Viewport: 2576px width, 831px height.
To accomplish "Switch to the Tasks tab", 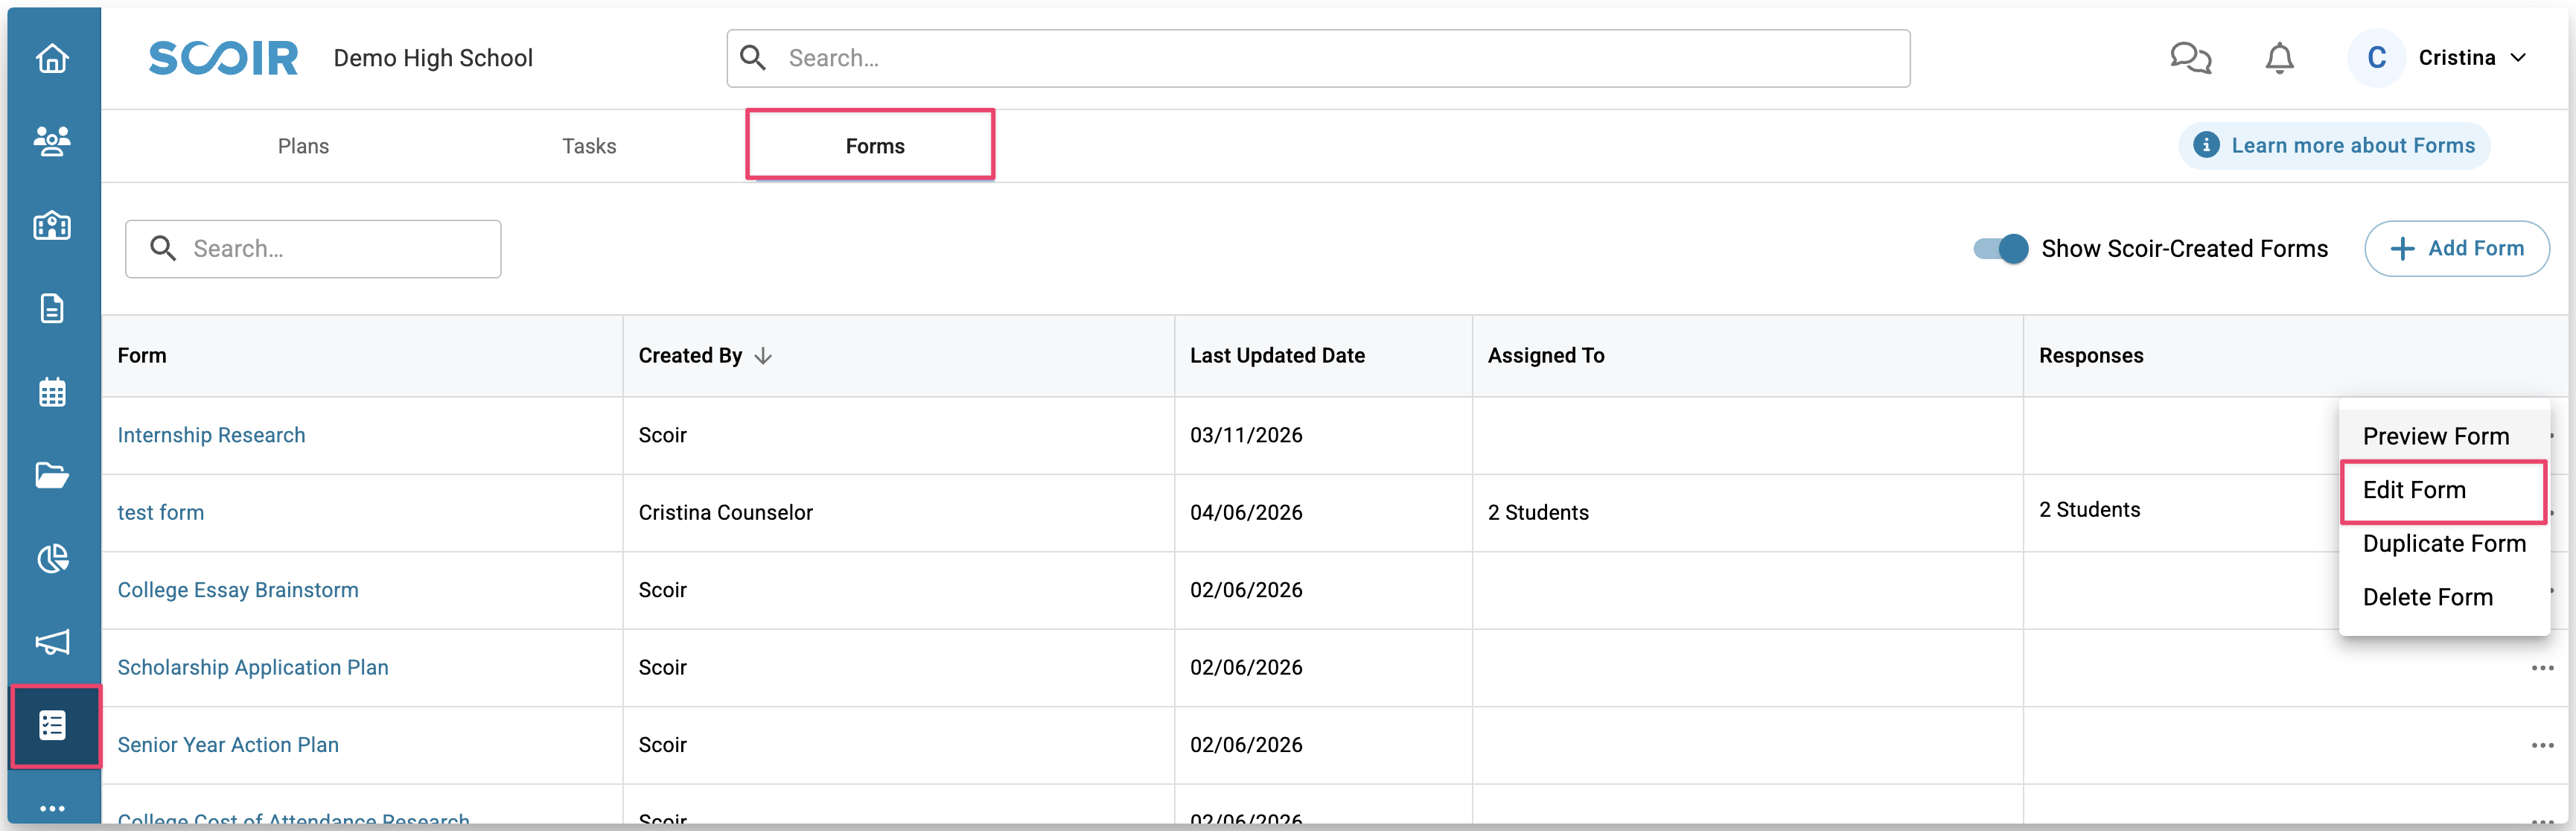I will (589, 146).
